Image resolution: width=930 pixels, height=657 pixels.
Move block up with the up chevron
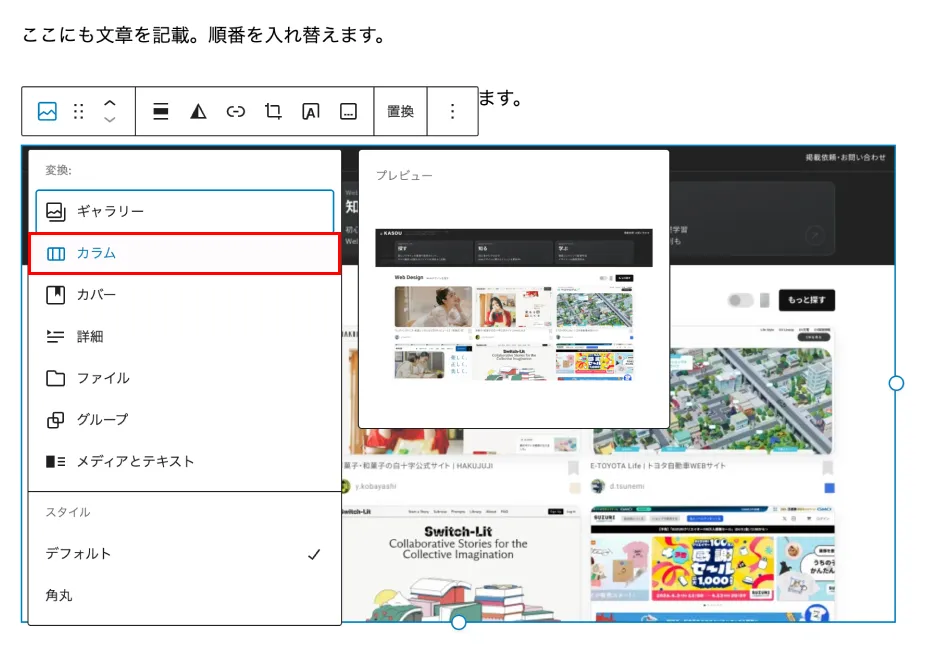[x=110, y=103]
